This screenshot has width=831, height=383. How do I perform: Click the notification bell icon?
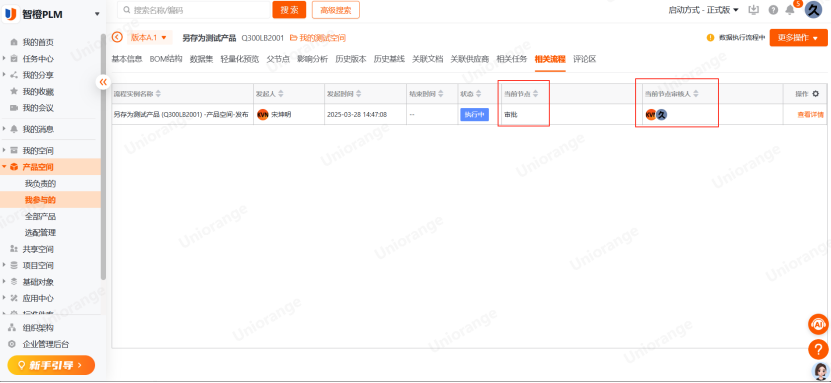point(790,10)
